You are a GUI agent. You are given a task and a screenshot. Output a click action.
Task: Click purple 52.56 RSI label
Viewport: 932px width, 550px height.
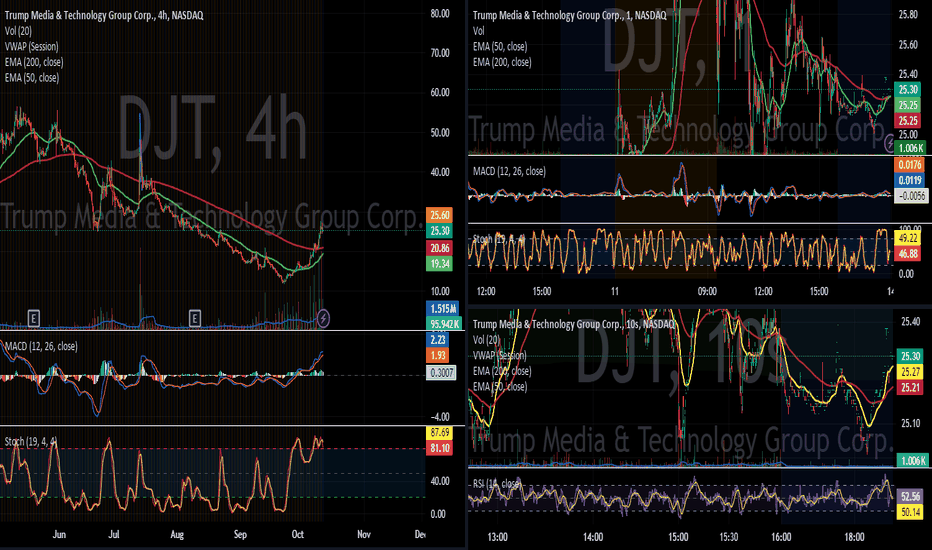tap(911, 496)
